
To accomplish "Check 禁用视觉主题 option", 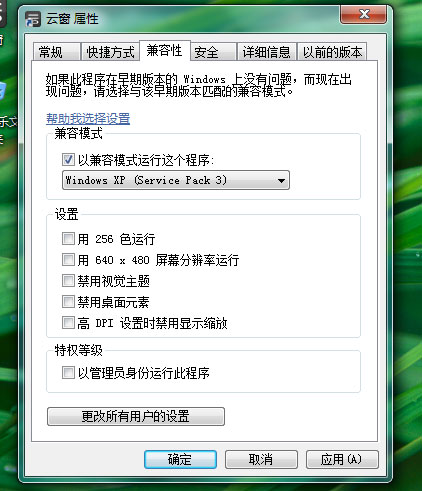I will click(x=68, y=281).
